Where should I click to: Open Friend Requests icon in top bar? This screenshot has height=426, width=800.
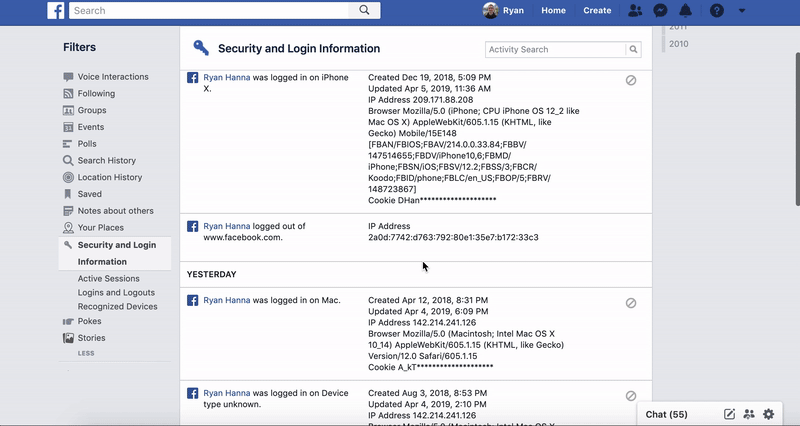point(635,10)
